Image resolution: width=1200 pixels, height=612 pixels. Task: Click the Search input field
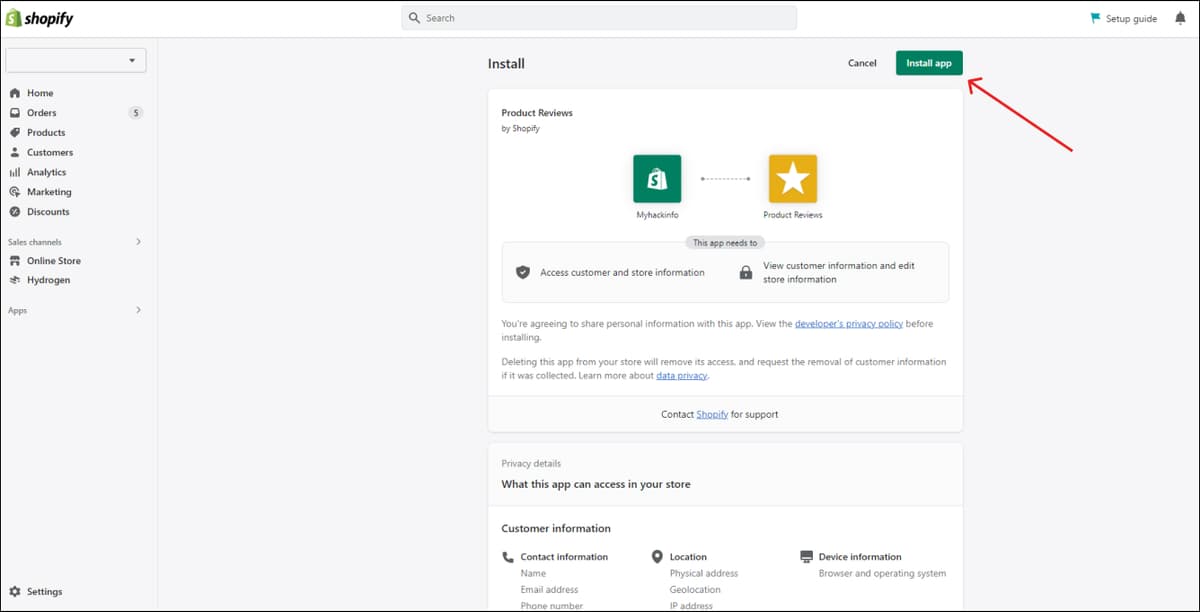coord(599,18)
